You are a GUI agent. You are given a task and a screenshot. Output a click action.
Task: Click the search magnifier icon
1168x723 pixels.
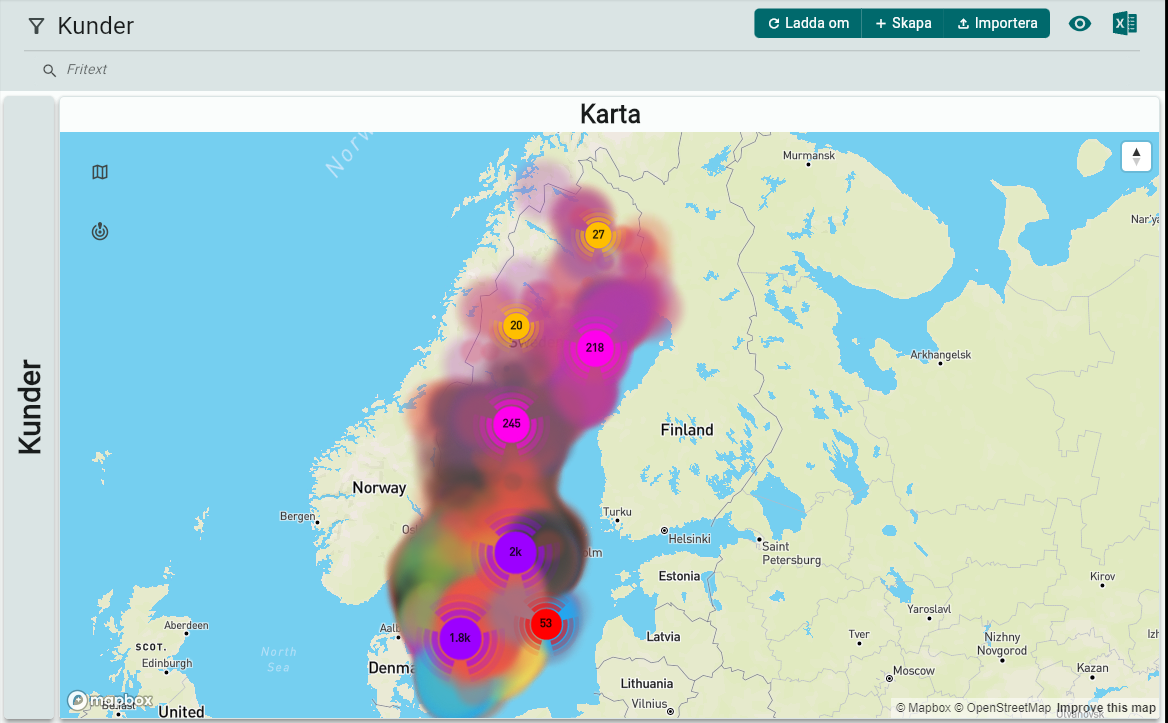click(x=49, y=70)
